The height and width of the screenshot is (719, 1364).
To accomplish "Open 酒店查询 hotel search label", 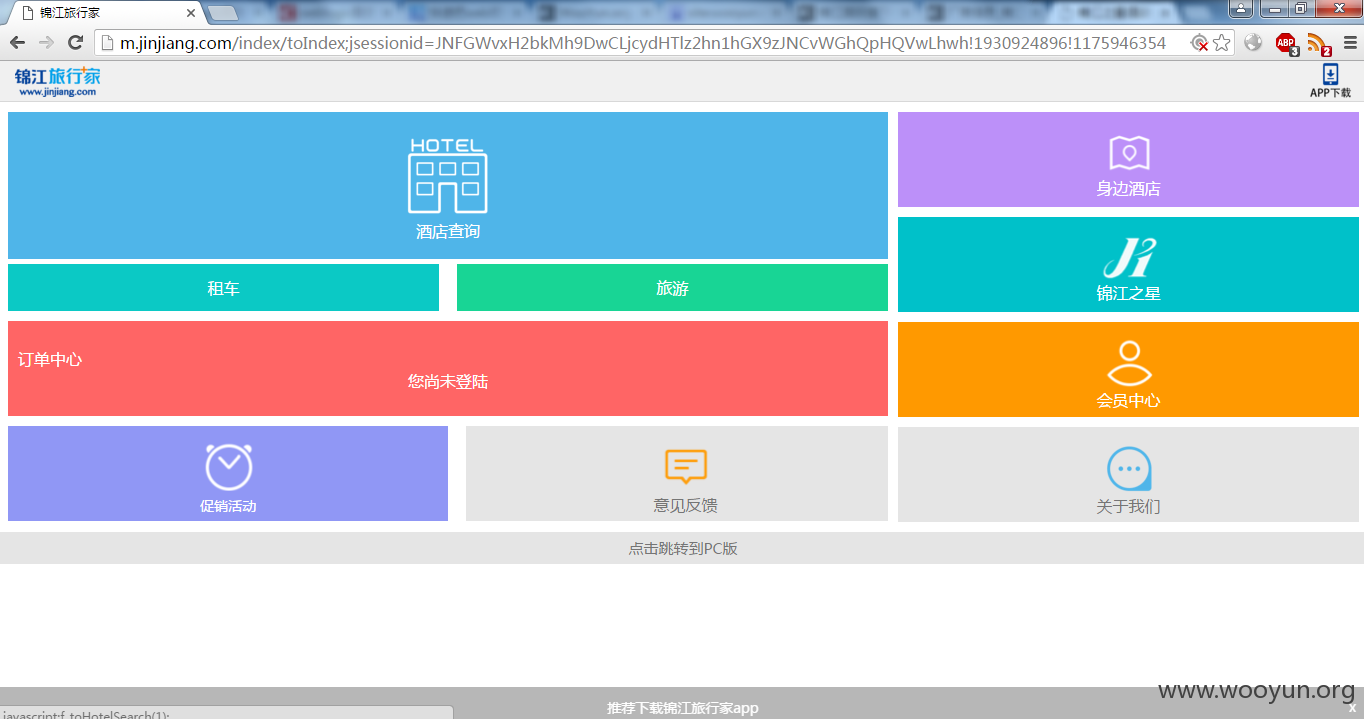I will coord(448,231).
